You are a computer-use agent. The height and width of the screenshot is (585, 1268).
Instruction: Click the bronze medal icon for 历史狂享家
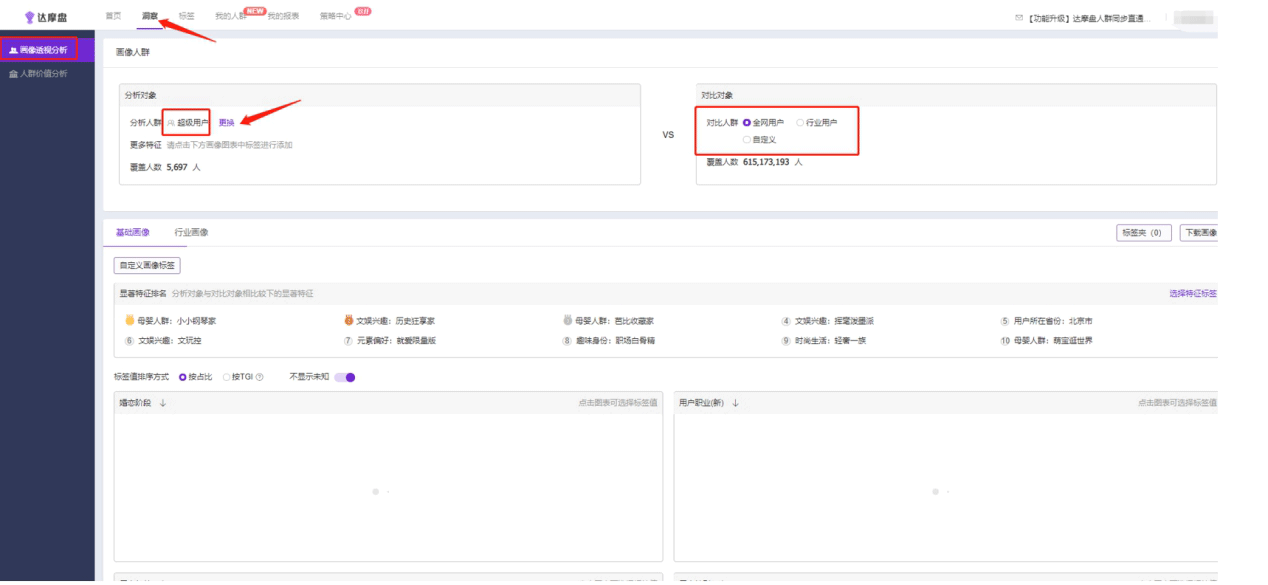pyautogui.click(x=349, y=321)
